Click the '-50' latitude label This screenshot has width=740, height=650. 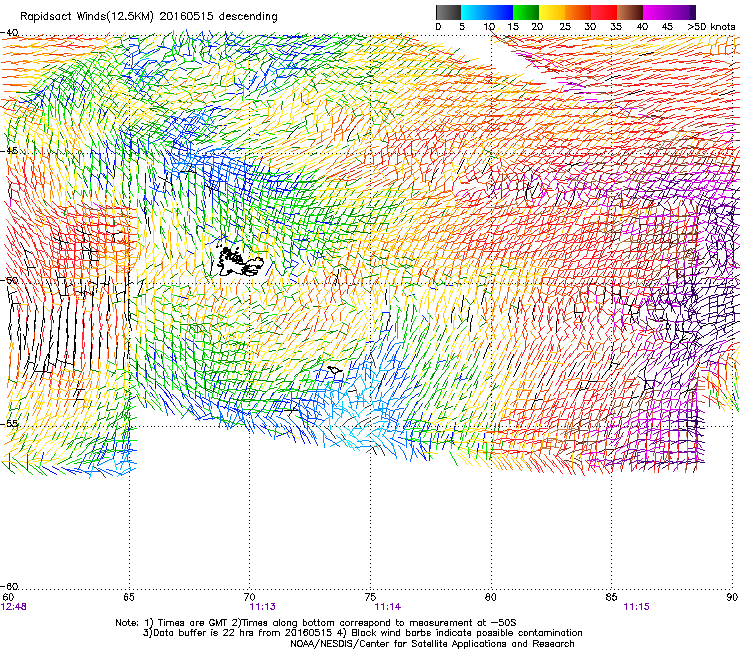tap(9, 280)
